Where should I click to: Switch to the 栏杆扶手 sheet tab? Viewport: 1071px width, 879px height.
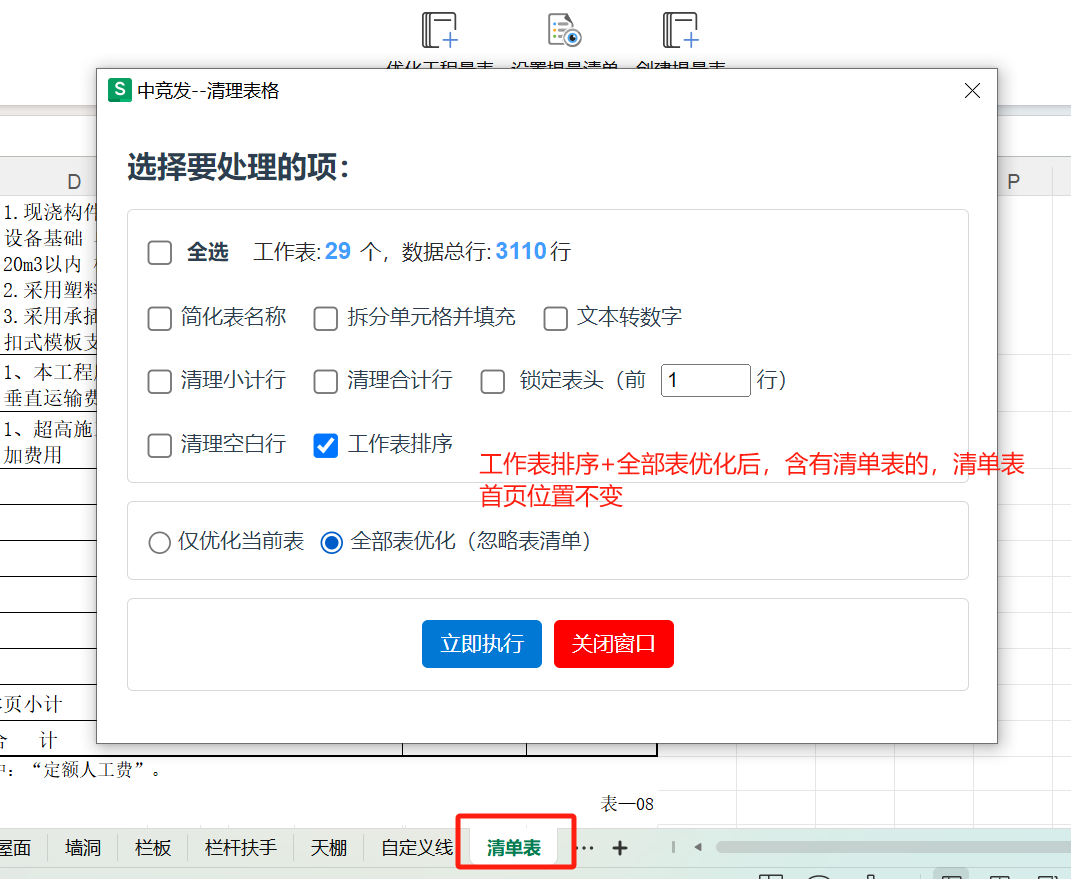point(241,848)
